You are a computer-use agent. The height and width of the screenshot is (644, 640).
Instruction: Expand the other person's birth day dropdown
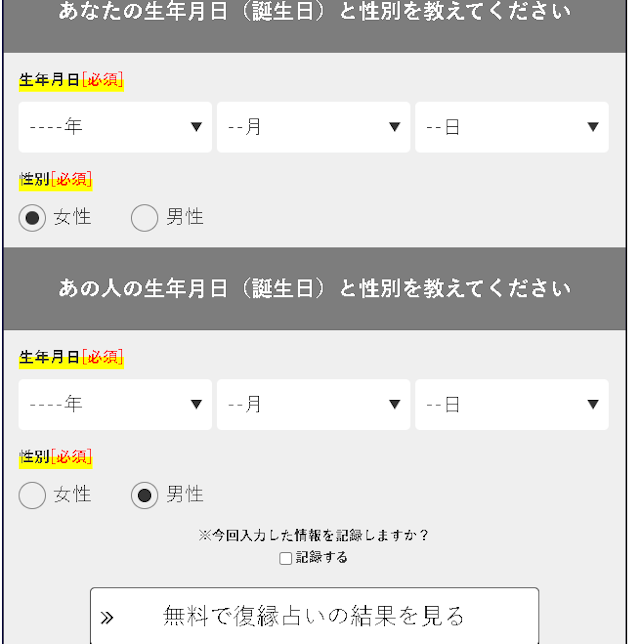click(511, 404)
